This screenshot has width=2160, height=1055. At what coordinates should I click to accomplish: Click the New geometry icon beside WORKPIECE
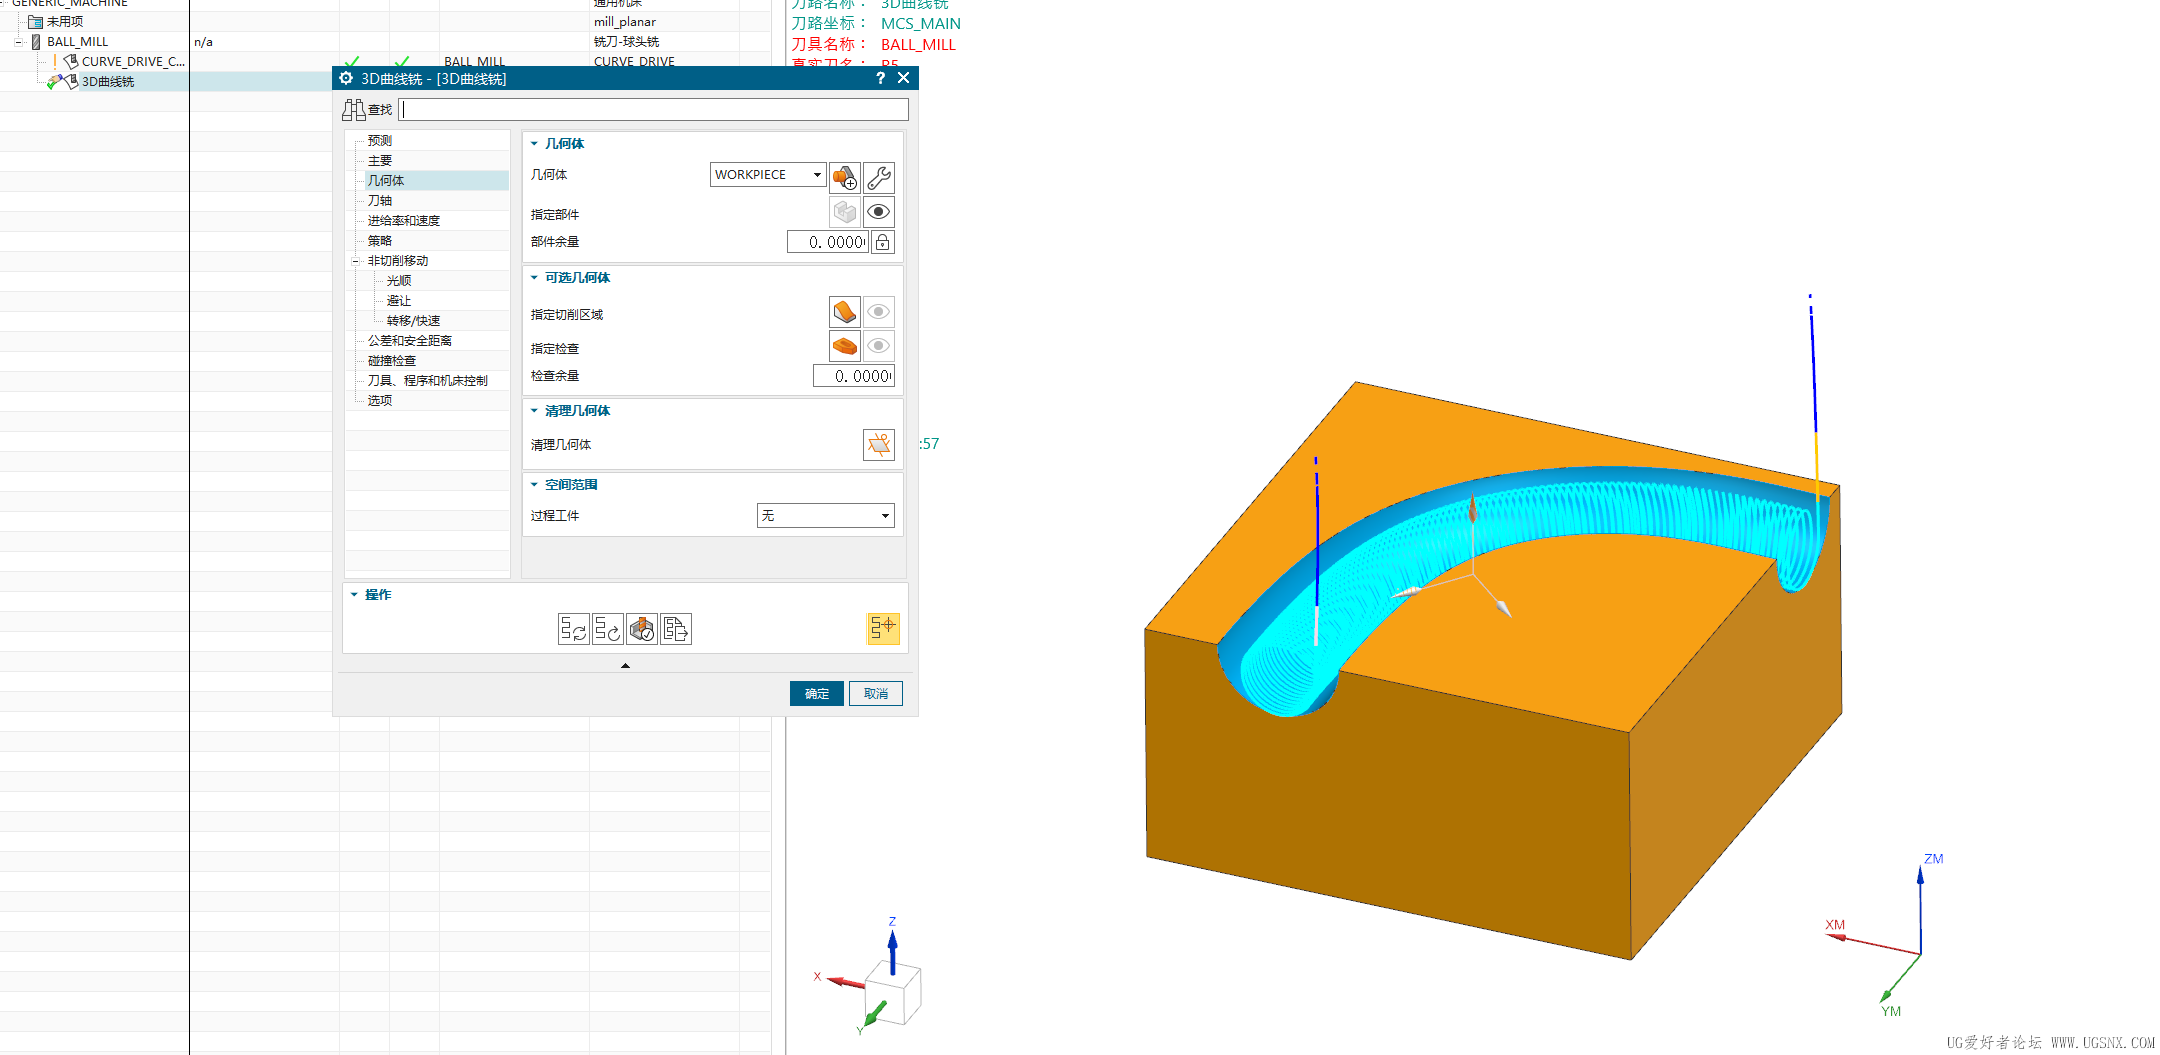[x=845, y=178]
